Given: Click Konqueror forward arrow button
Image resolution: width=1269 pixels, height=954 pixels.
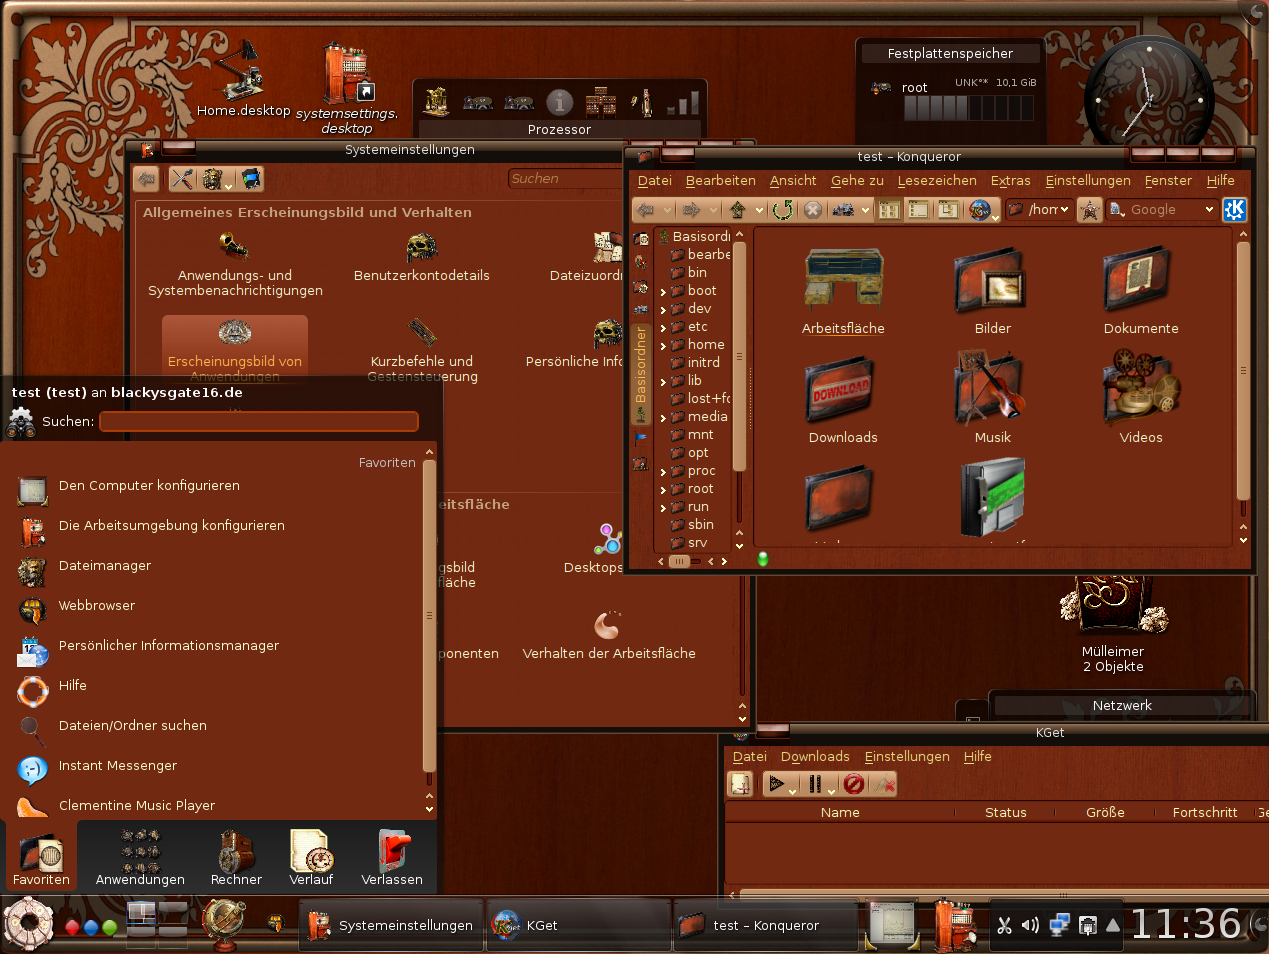Looking at the screenshot, I should tap(691, 209).
